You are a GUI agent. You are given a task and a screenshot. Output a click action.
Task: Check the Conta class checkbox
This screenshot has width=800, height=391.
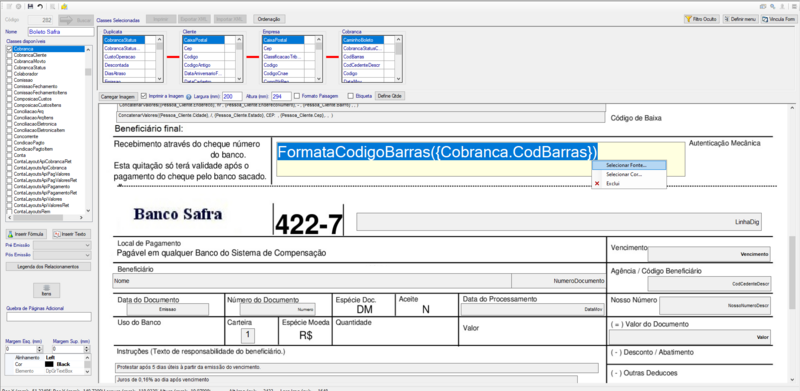pyautogui.click(x=9, y=155)
